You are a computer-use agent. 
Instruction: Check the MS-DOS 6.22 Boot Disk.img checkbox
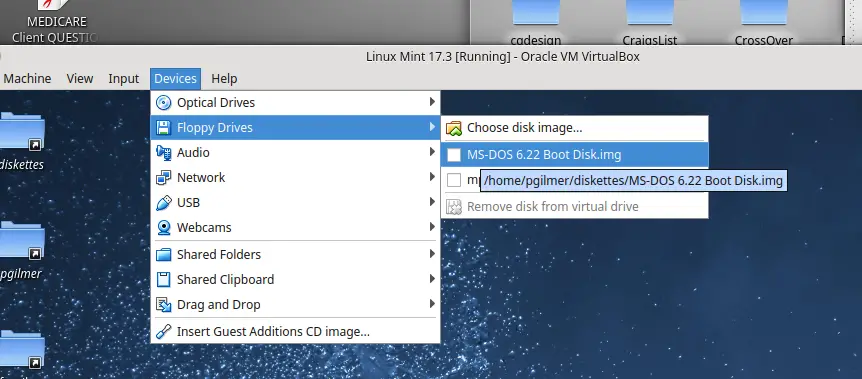coord(454,155)
